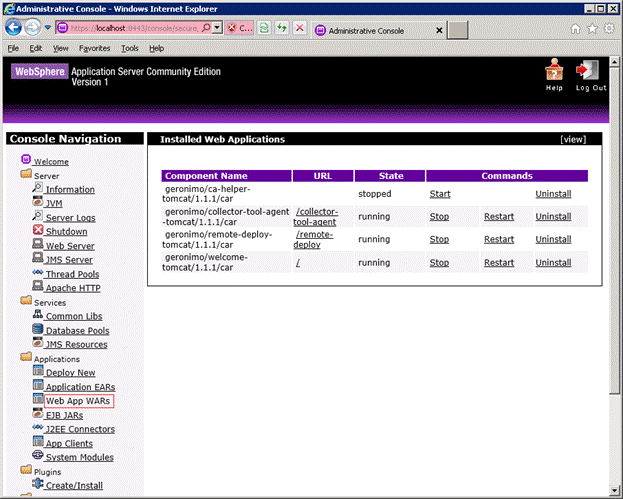Start the ca-helper-tomcat application
This screenshot has height=499, width=623.
click(440, 194)
